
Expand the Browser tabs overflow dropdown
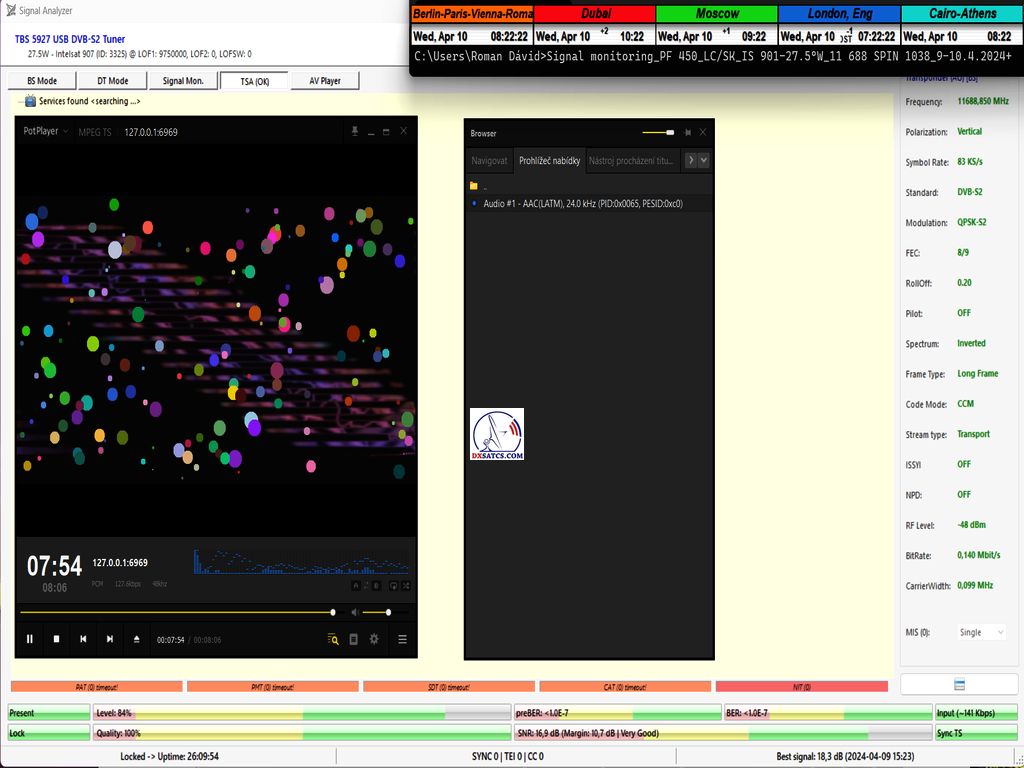704,160
